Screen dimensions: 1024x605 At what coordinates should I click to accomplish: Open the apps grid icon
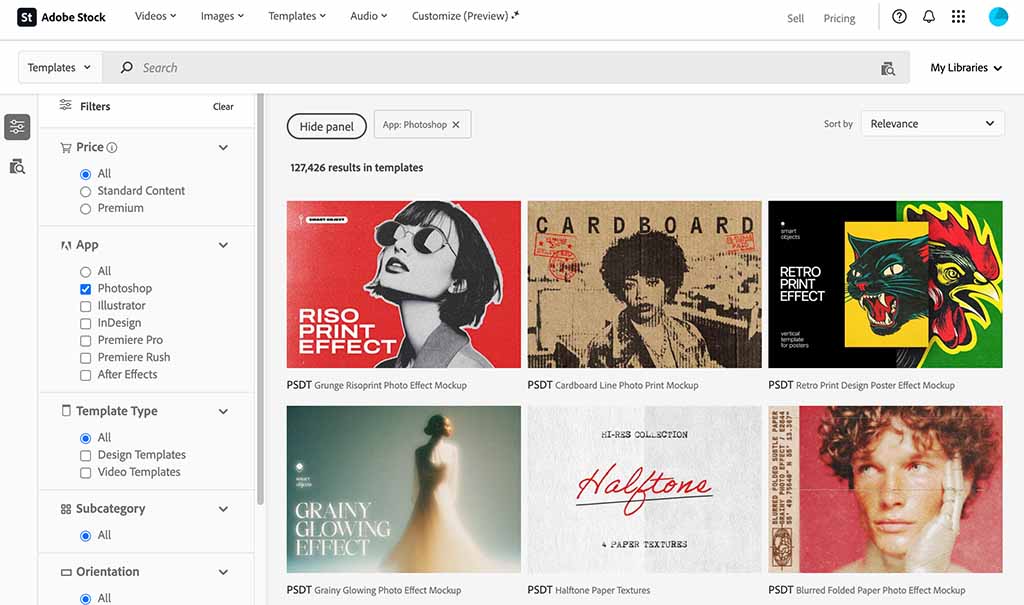958,17
